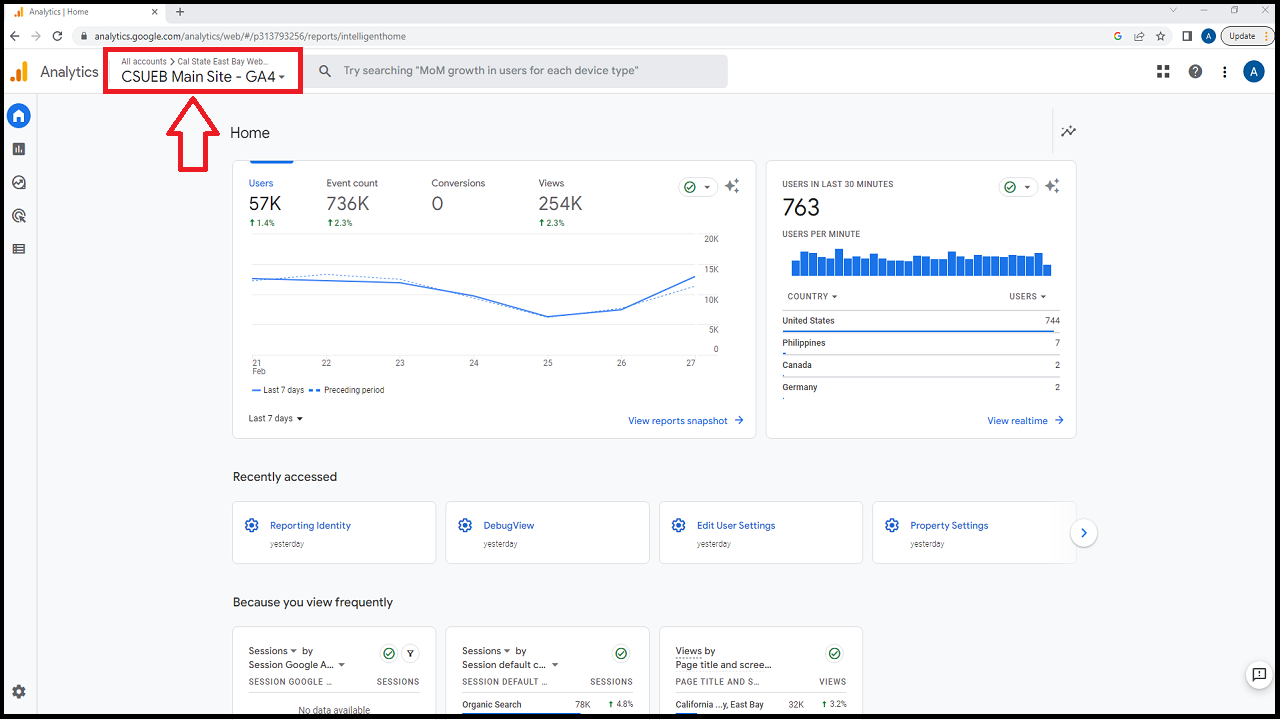Open Sessions metric dropdown on Google Ads card
The image size is (1280, 720).
pyautogui.click(x=274, y=651)
